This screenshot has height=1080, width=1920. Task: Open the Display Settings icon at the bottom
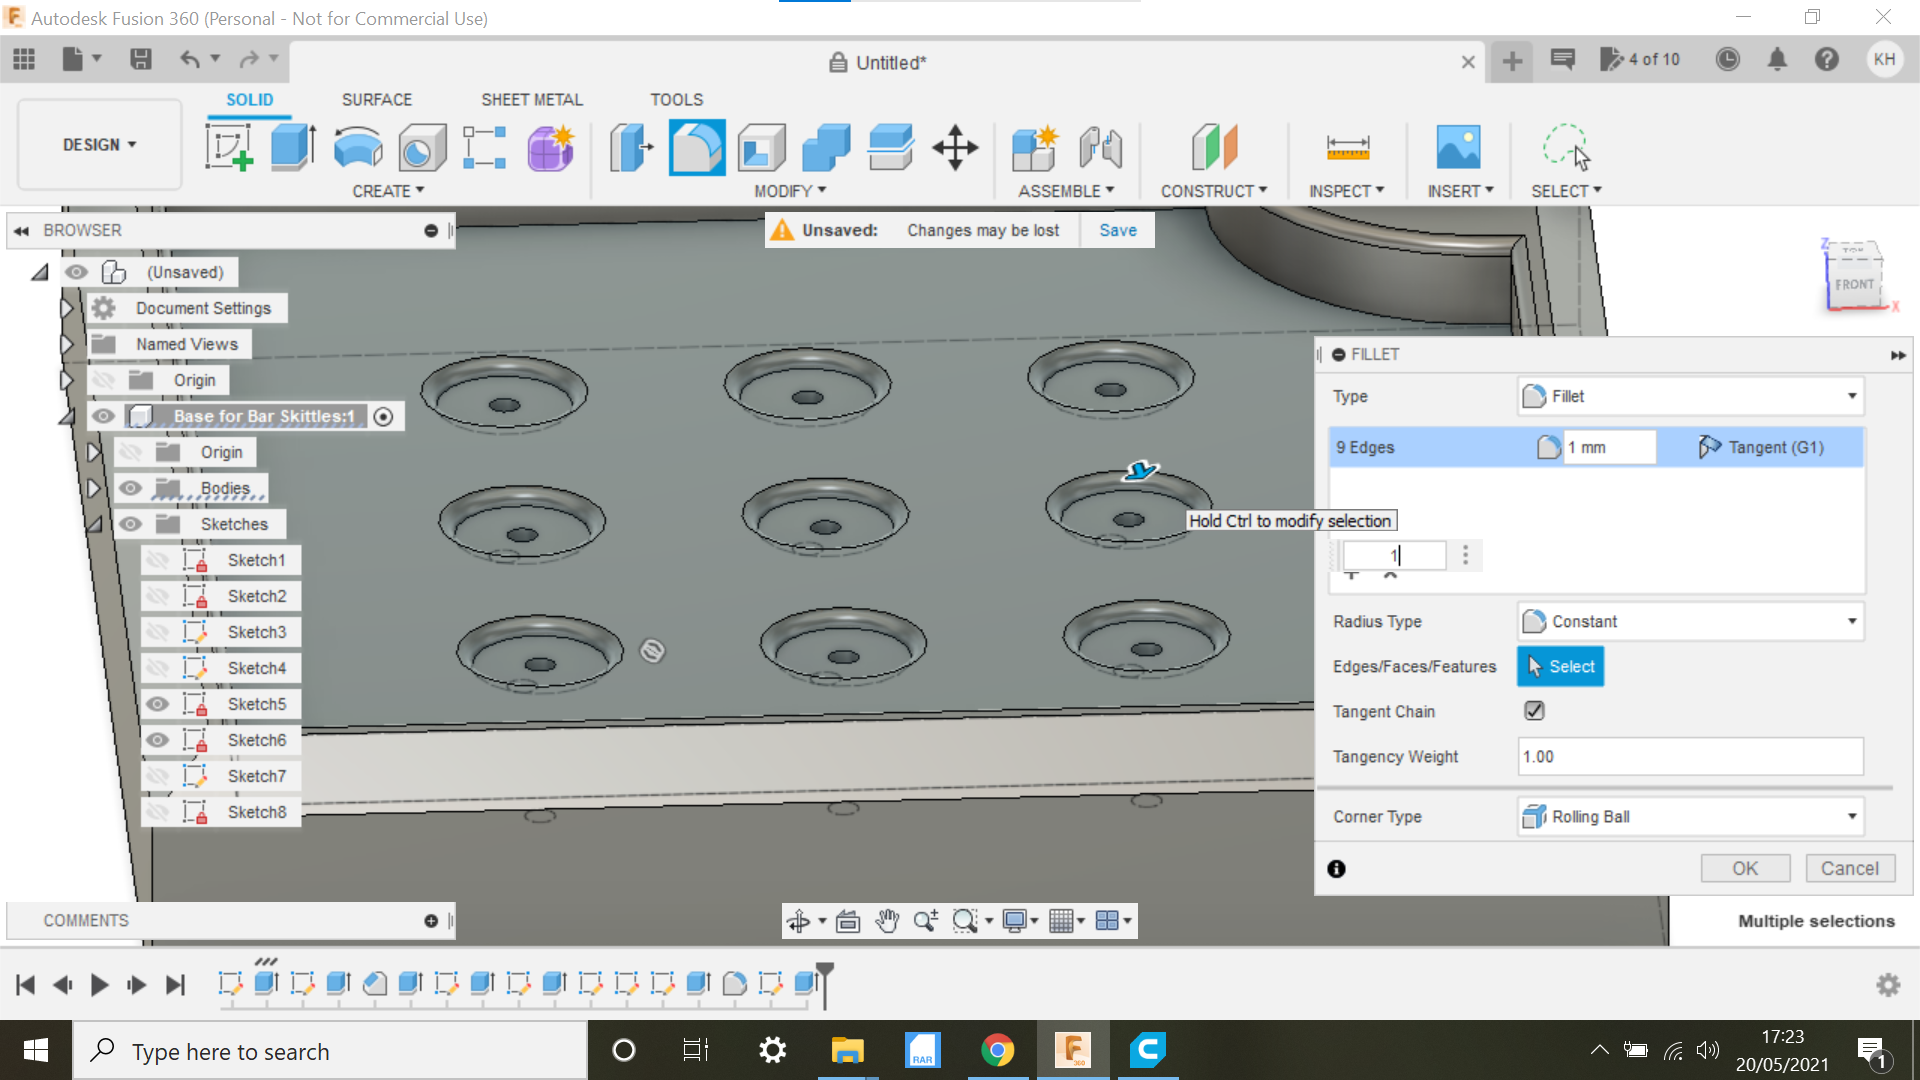point(1015,920)
